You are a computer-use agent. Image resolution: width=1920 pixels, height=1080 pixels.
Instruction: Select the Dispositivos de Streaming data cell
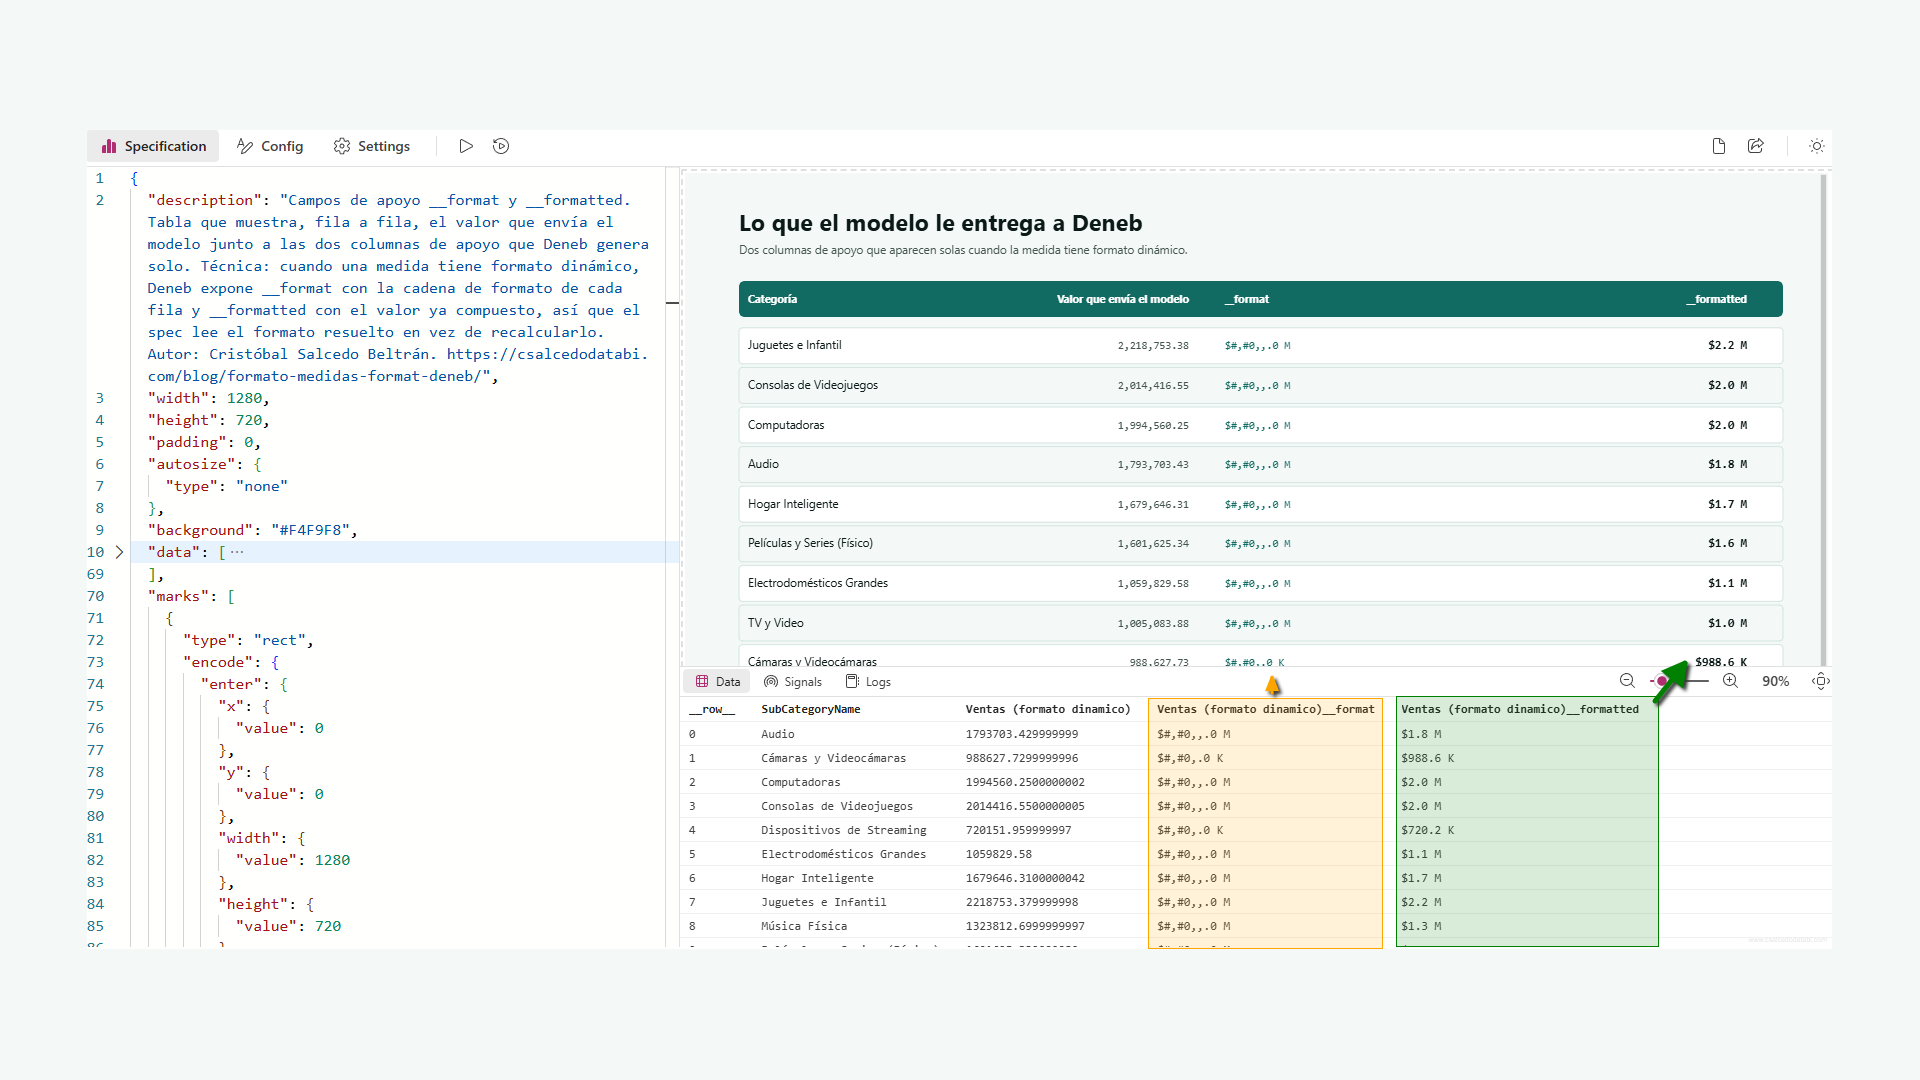pyautogui.click(x=844, y=830)
